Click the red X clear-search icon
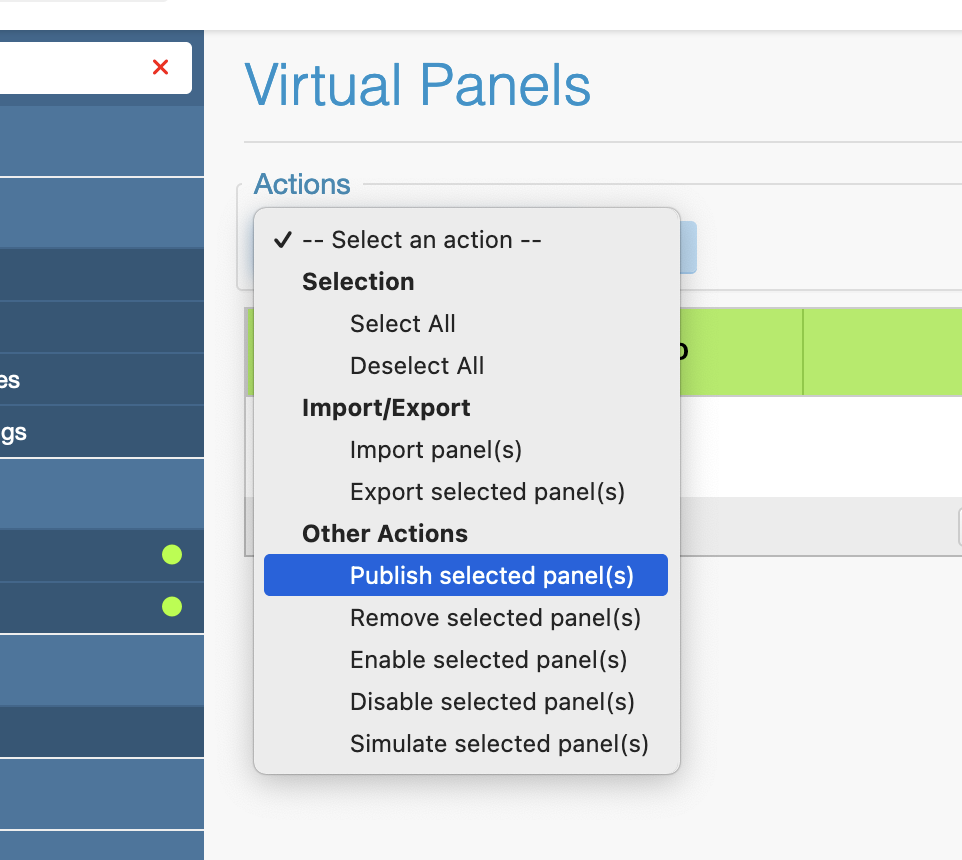 160,67
